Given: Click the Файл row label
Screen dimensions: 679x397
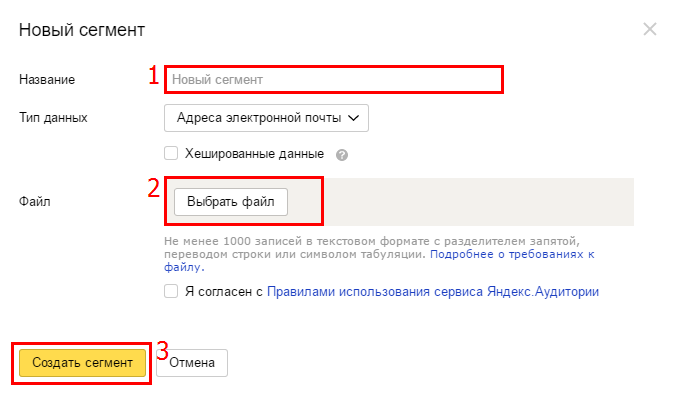Looking at the screenshot, I should tap(35, 201).
